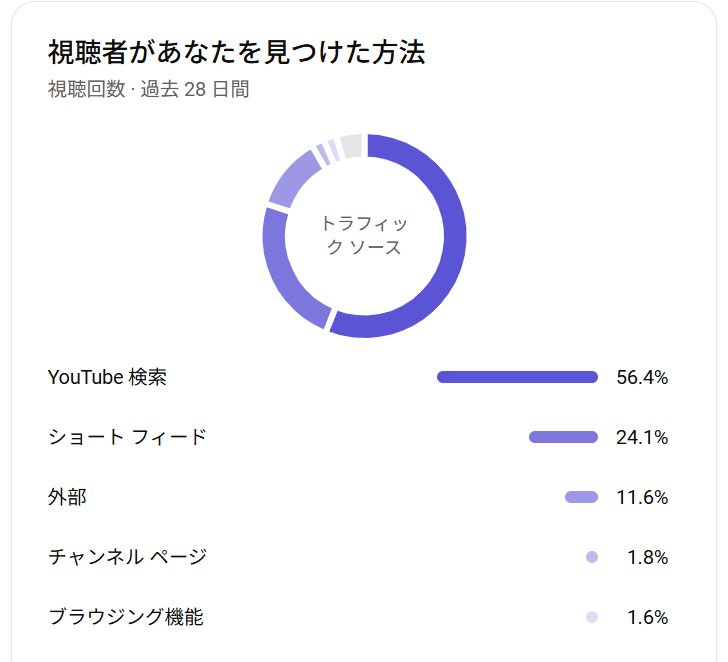The image size is (728, 662).
Task: Click the 外部 row label
Action: pos(67,497)
